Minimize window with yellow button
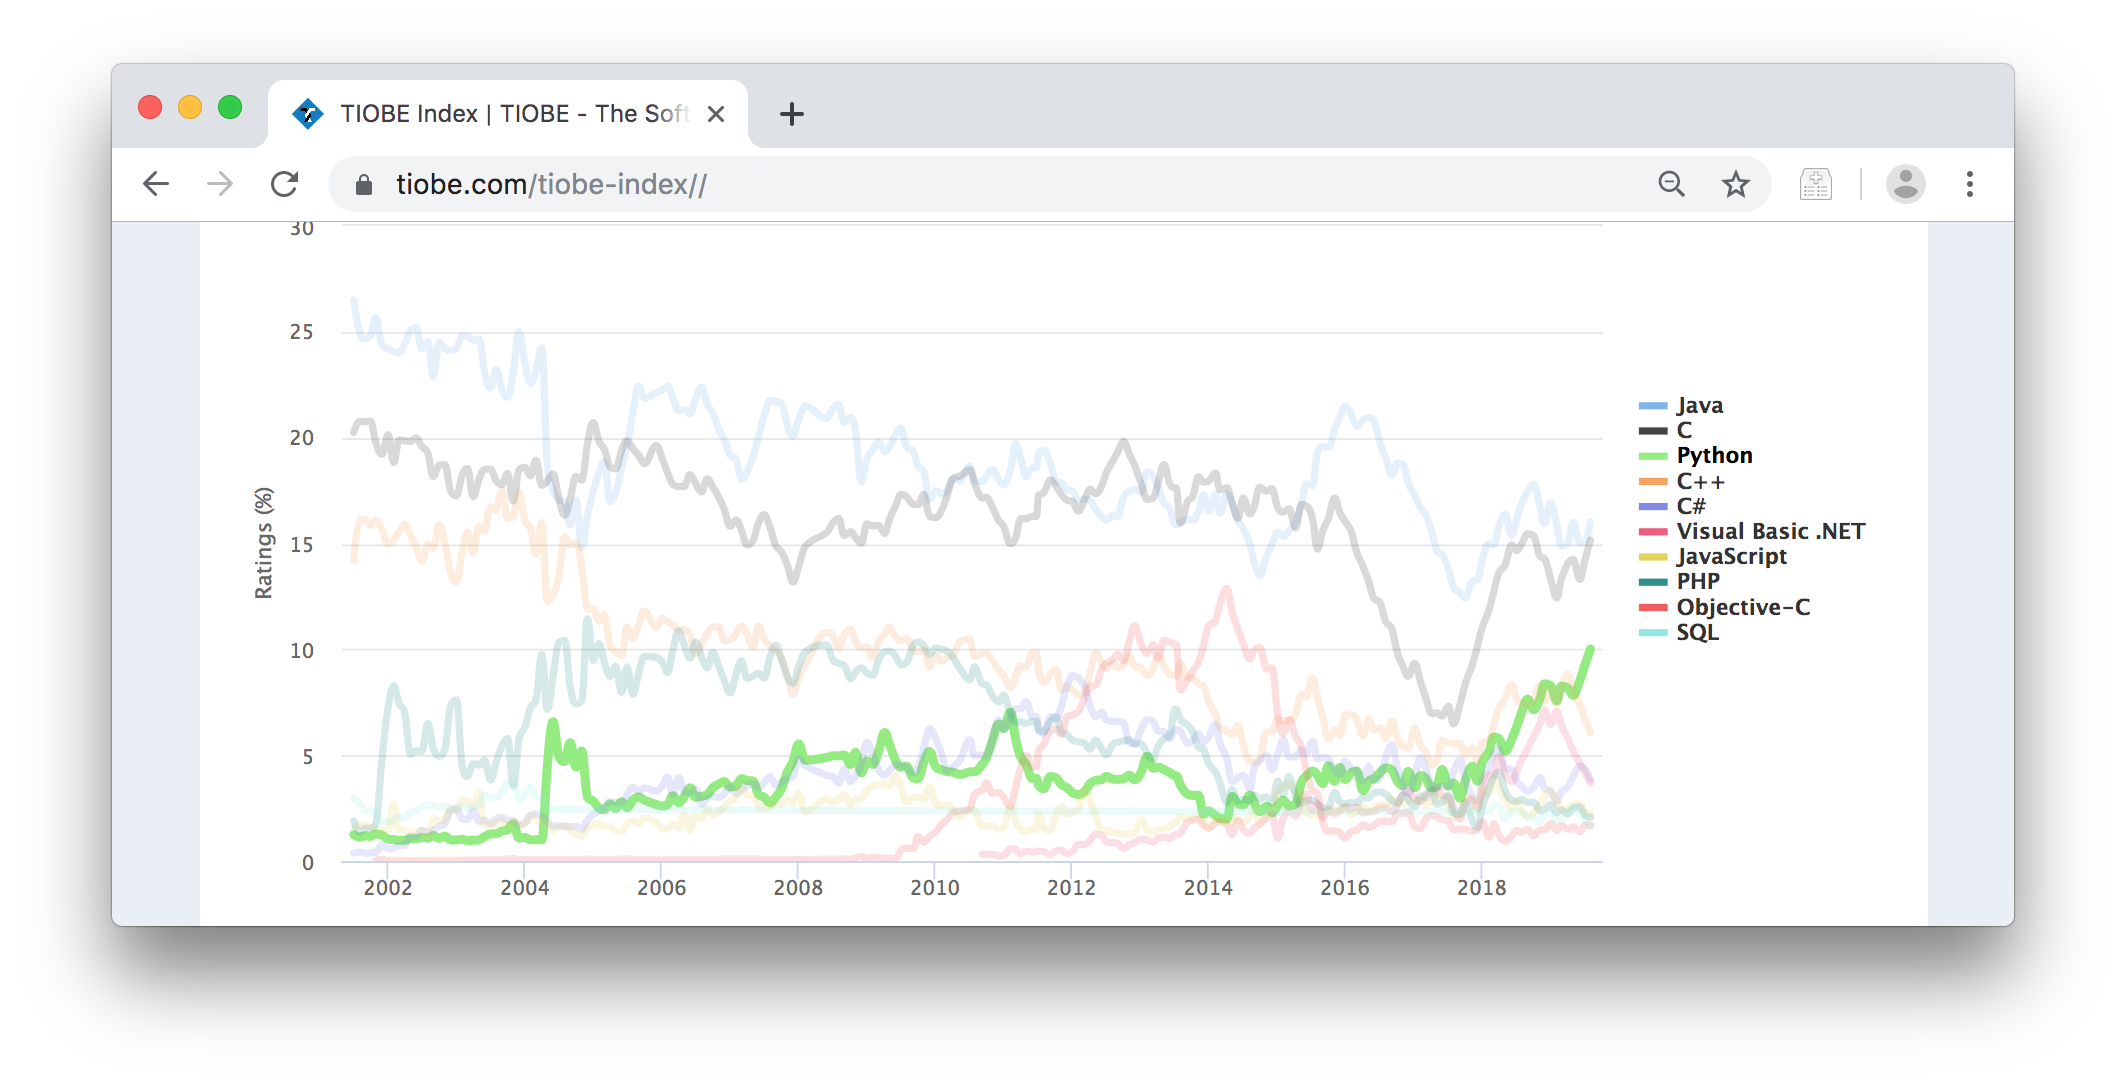The height and width of the screenshot is (1086, 2126). coord(190,107)
